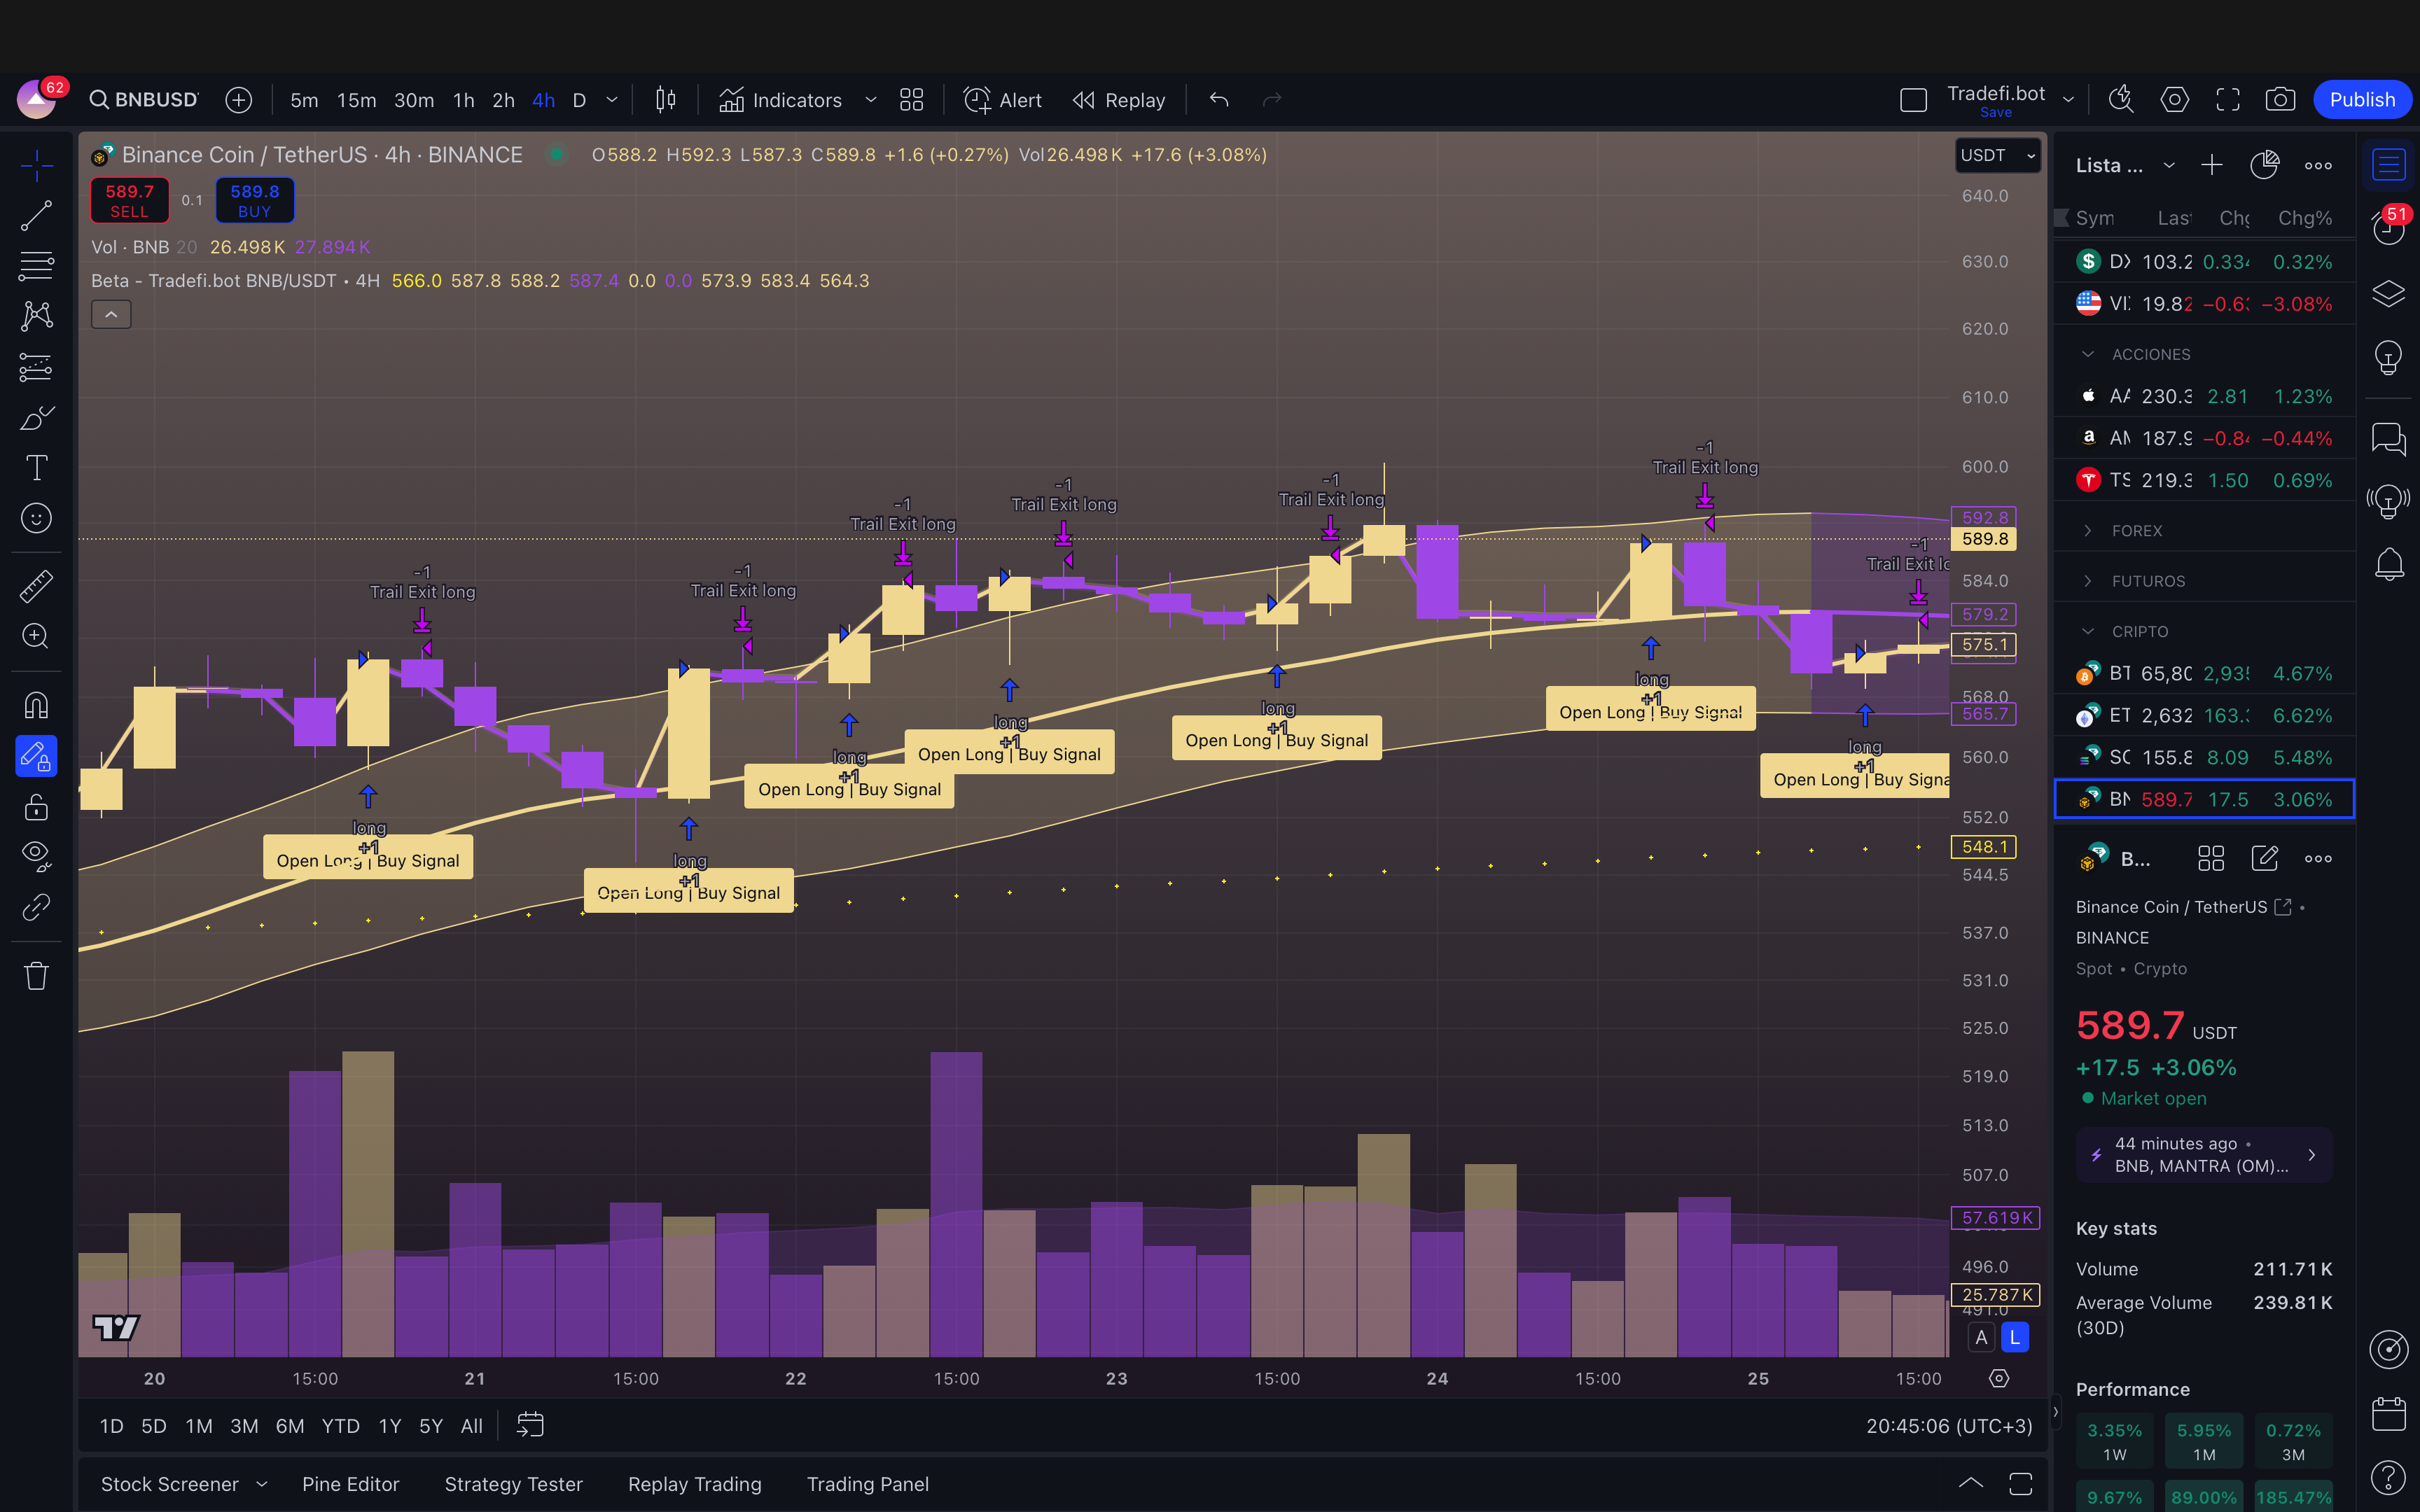Click the blue Publish button
The image size is (2420, 1512).
(x=2361, y=100)
